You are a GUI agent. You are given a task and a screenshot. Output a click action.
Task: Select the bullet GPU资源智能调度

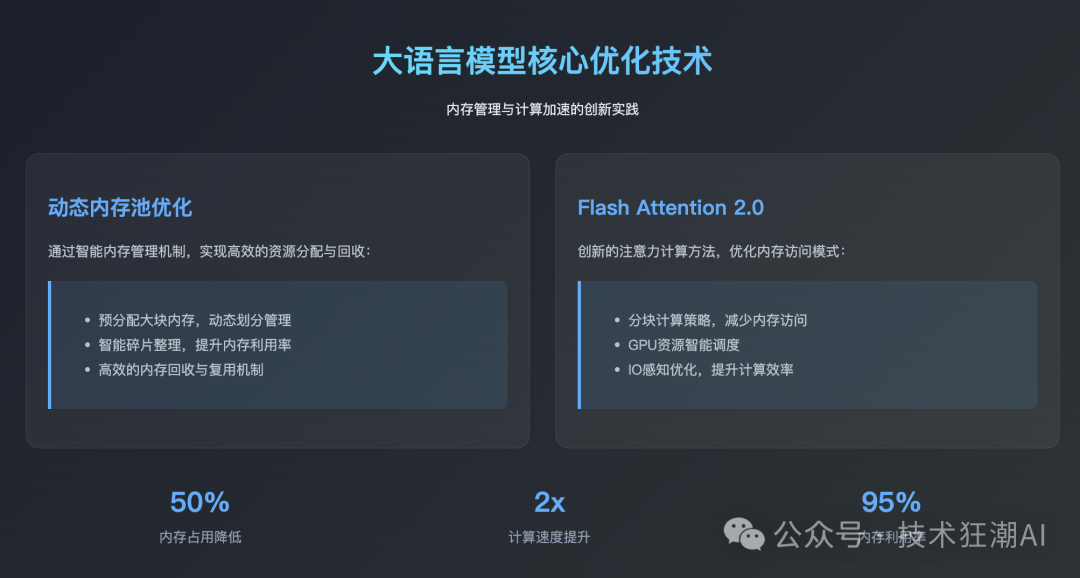click(x=684, y=345)
